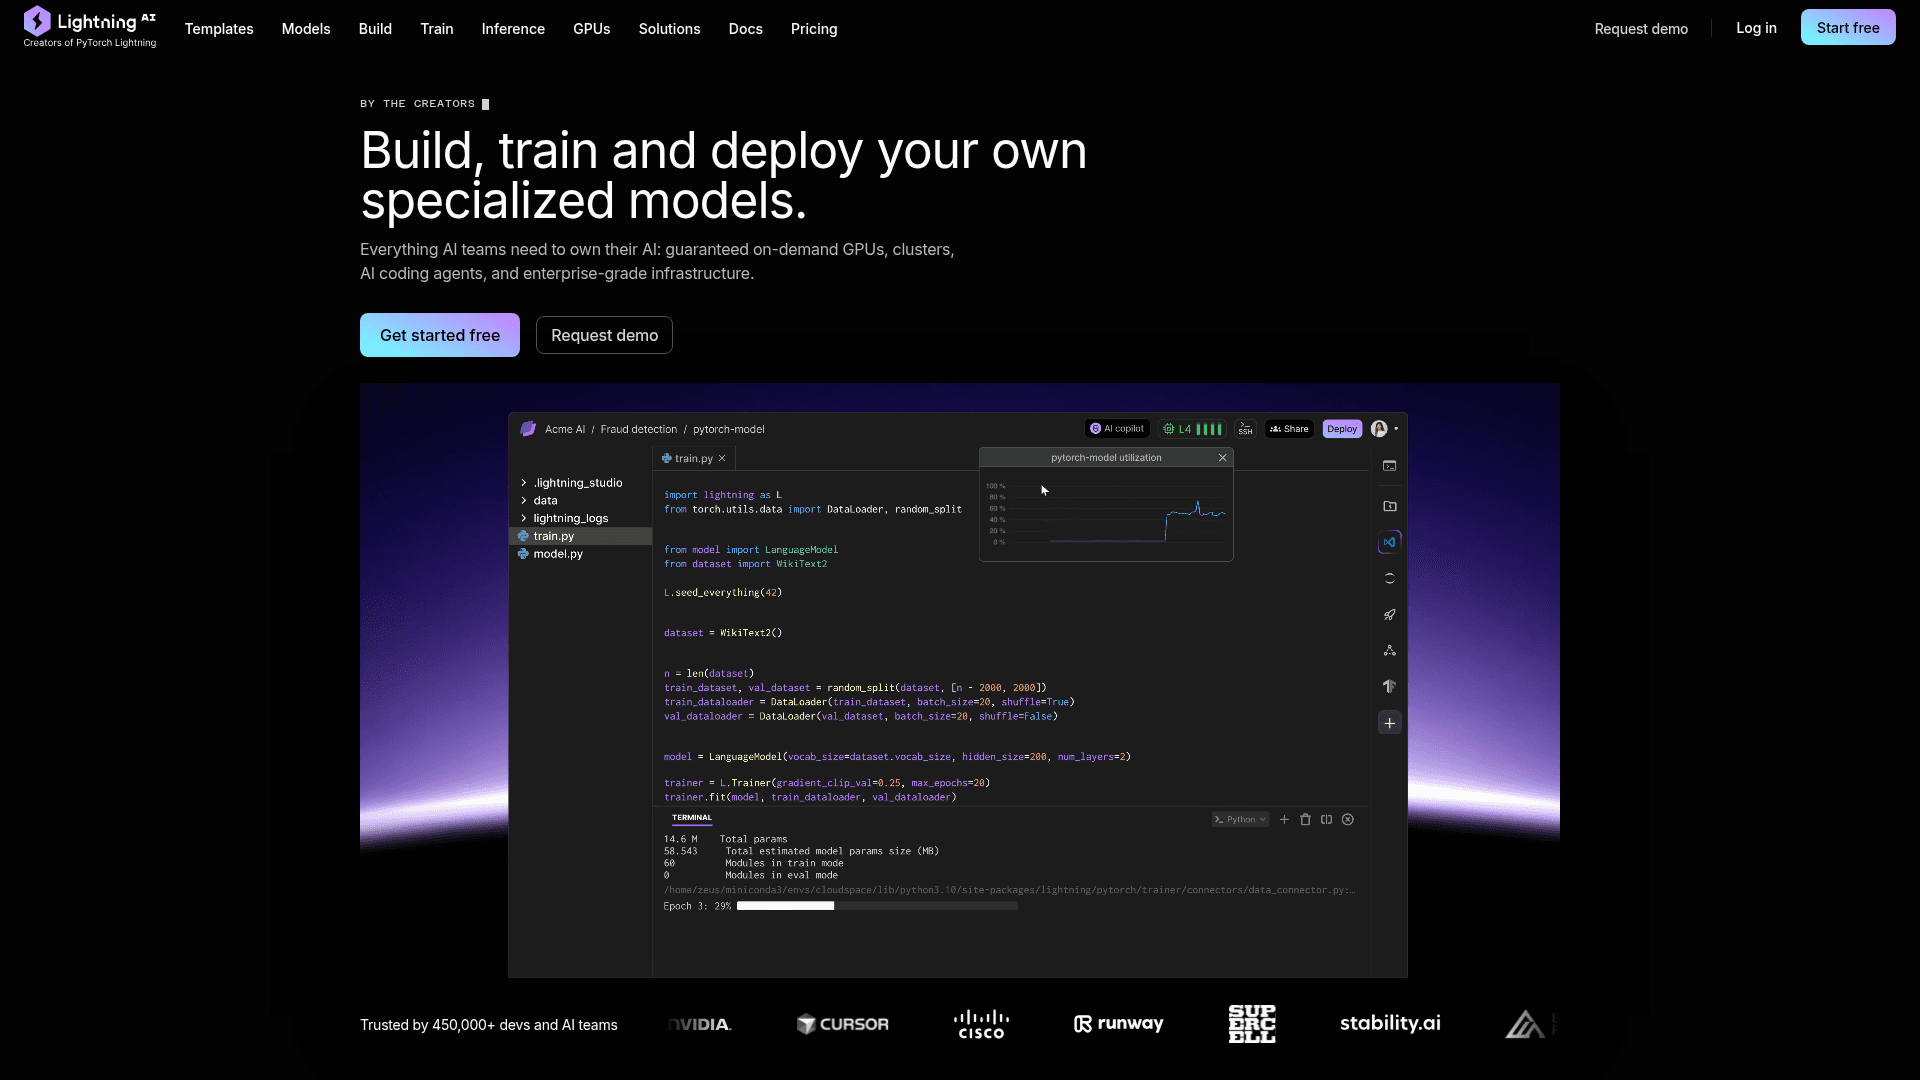This screenshot has height=1080, width=1920.
Task: Open the lightning folder icon in sidebar
Action: point(1390,506)
